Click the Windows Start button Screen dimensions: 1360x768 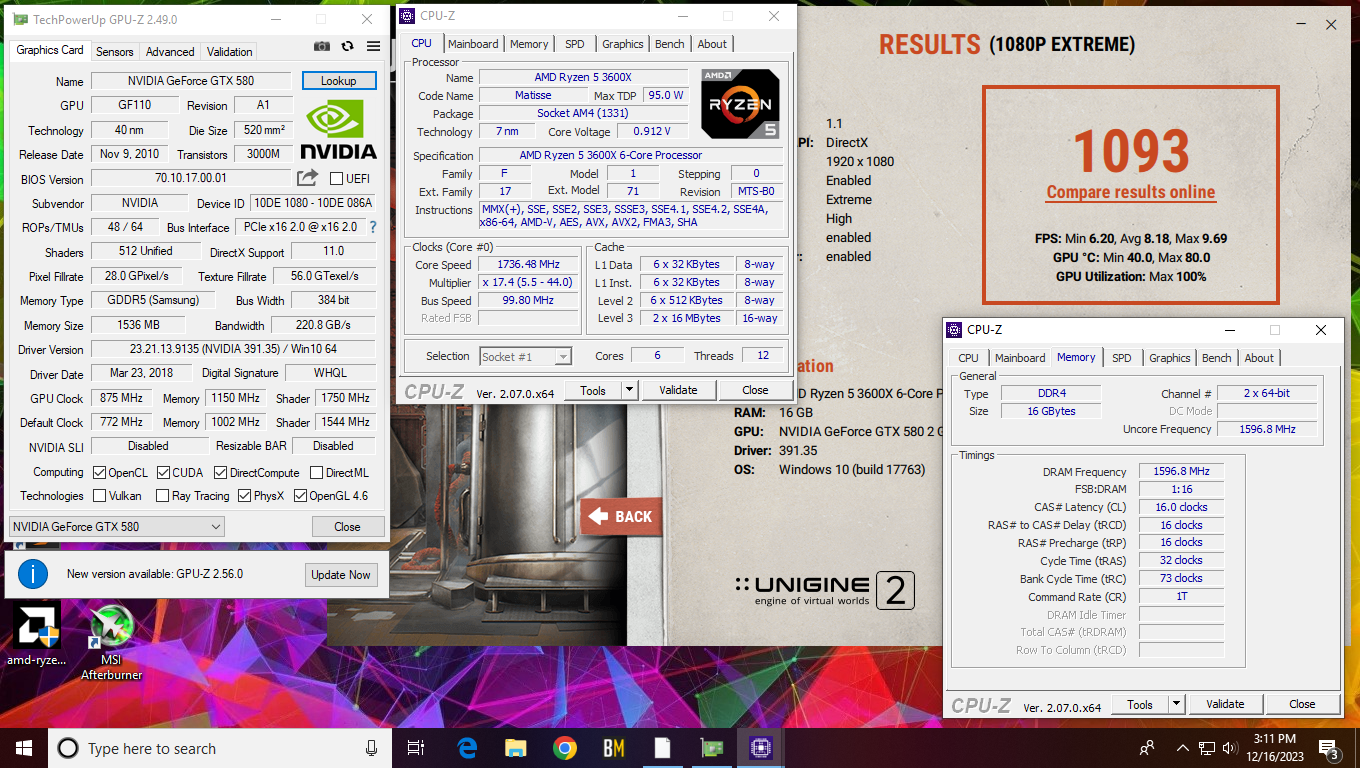tap(23, 748)
